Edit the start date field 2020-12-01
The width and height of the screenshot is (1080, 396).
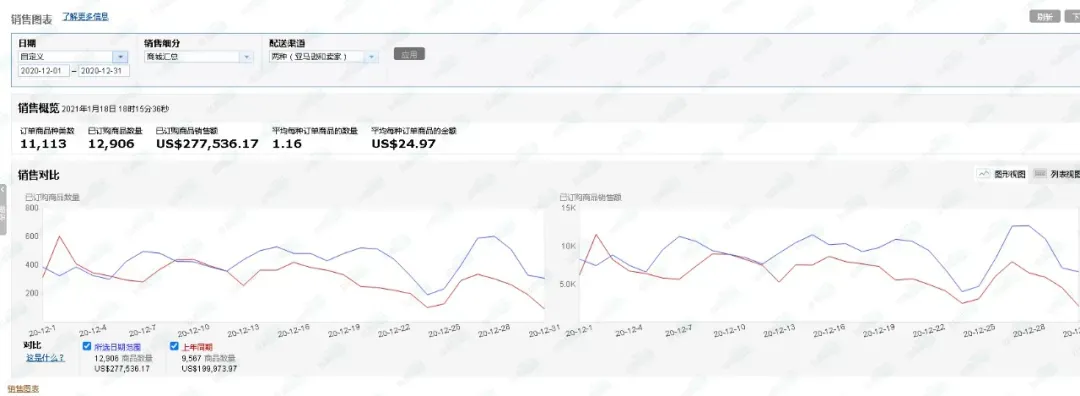[x=44, y=71]
